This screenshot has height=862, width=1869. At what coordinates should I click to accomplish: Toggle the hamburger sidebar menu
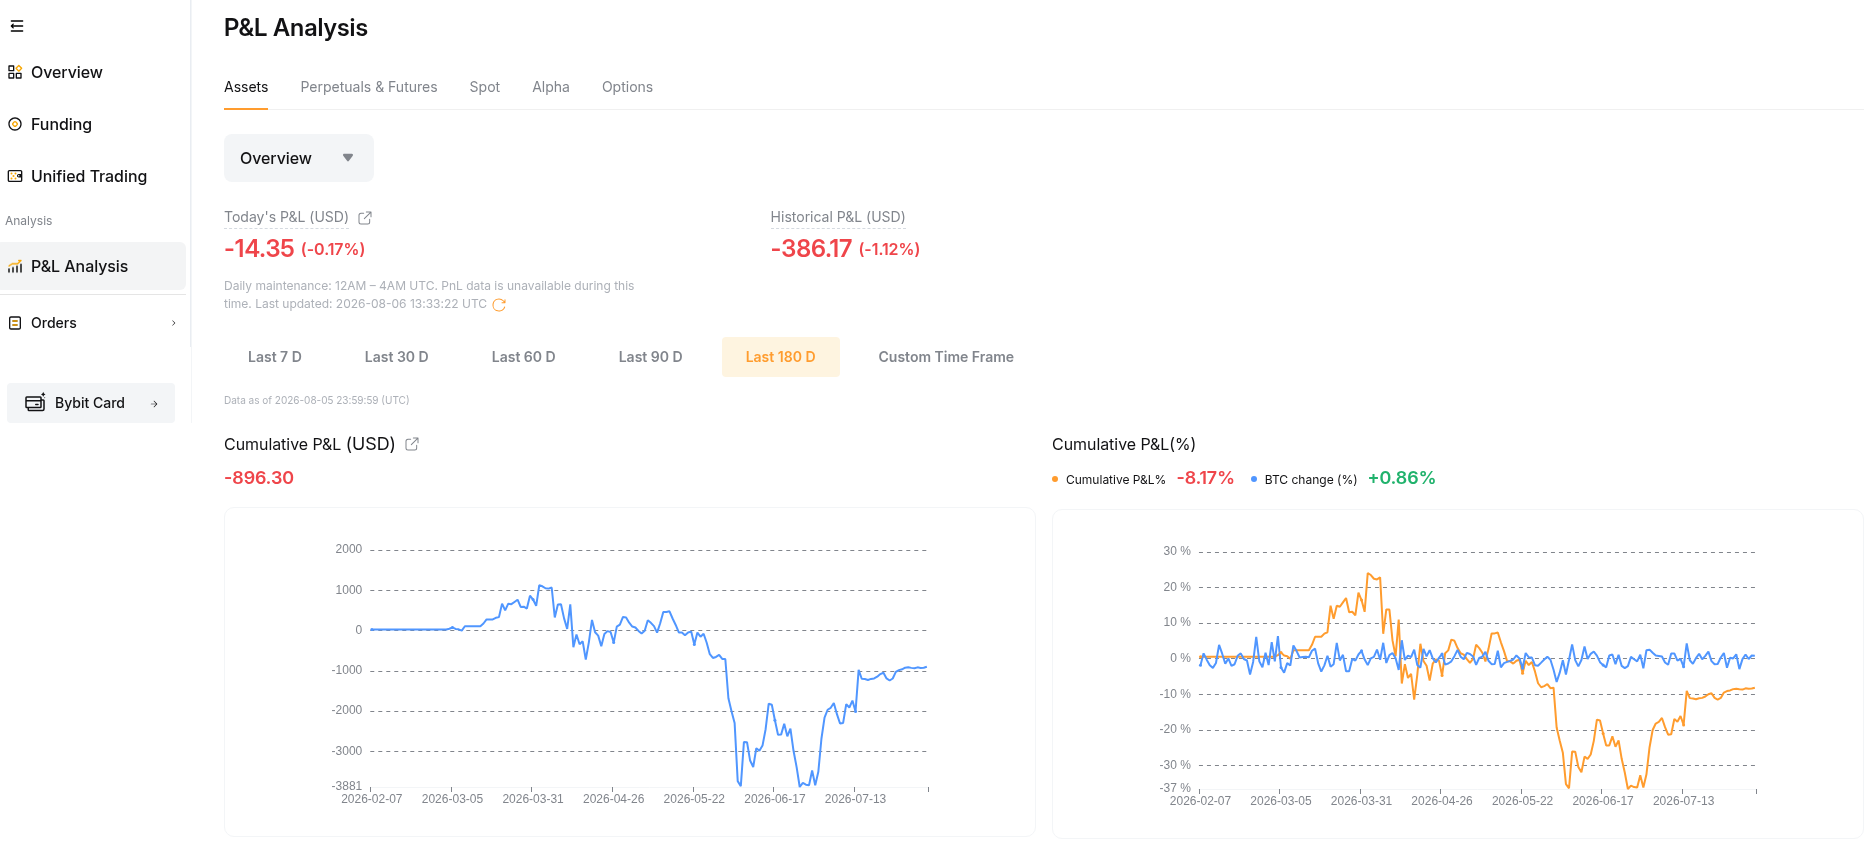[17, 26]
